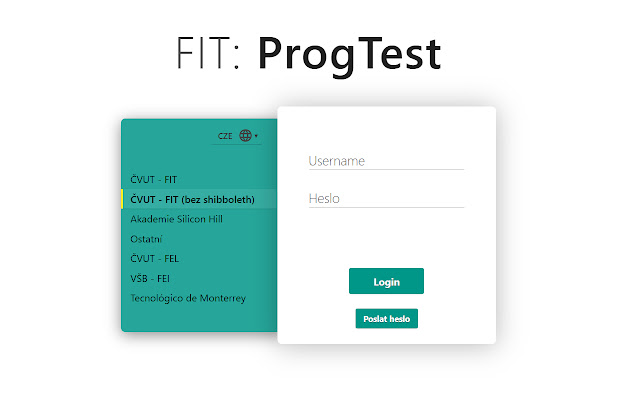Click into the Heslo password field

(x=386, y=199)
